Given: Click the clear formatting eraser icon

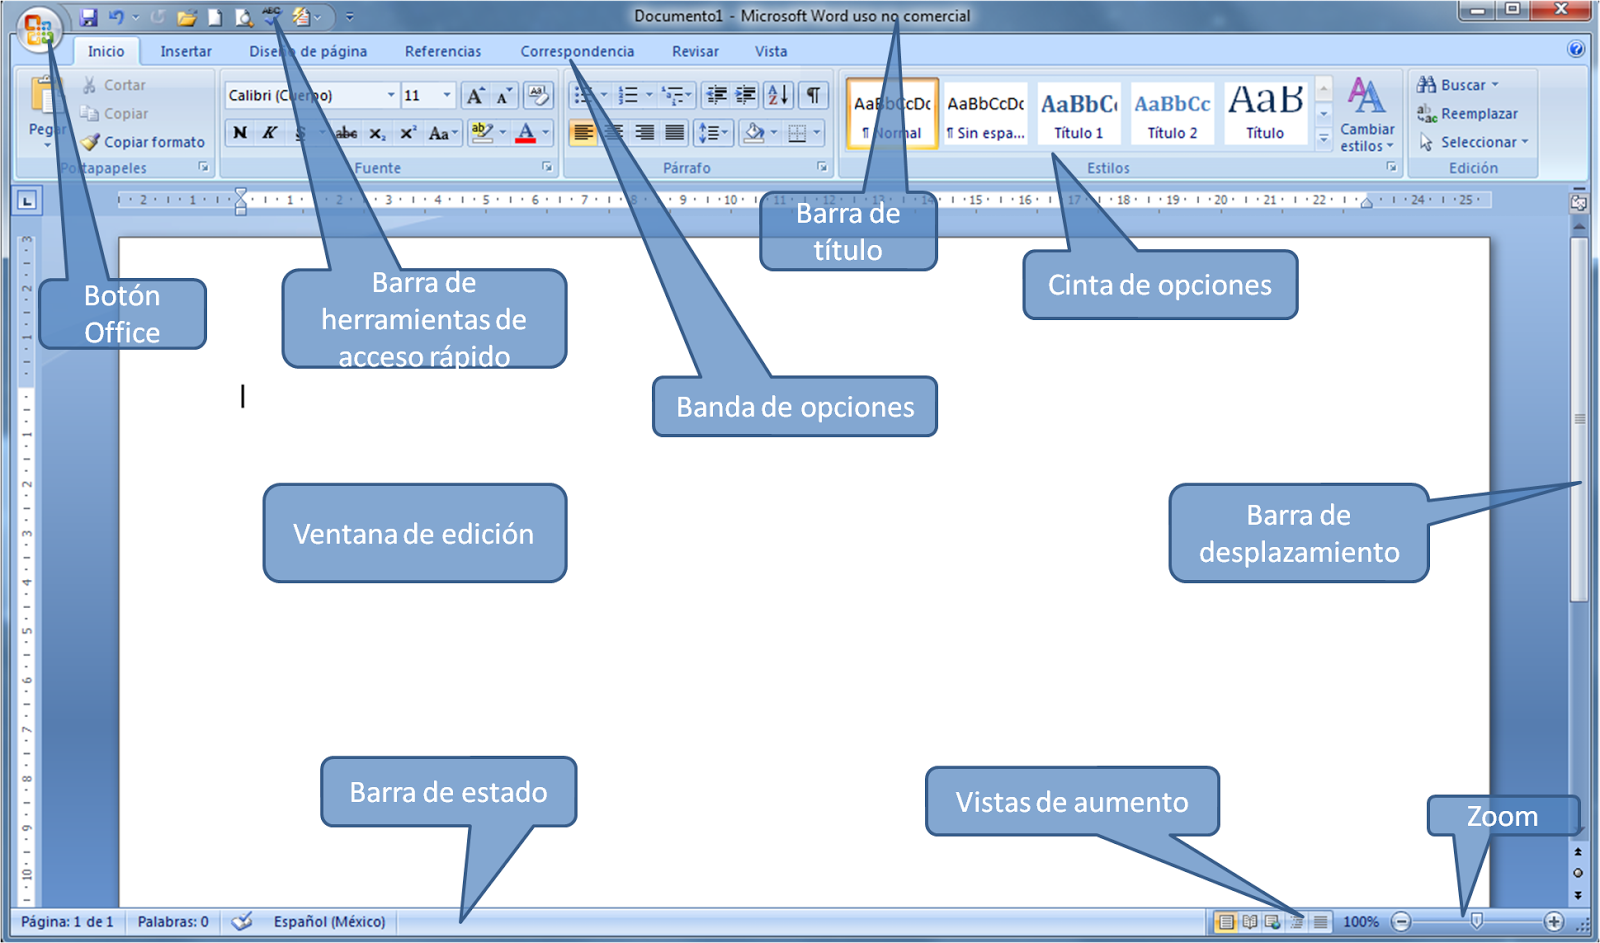Looking at the screenshot, I should pyautogui.click(x=538, y=95).
